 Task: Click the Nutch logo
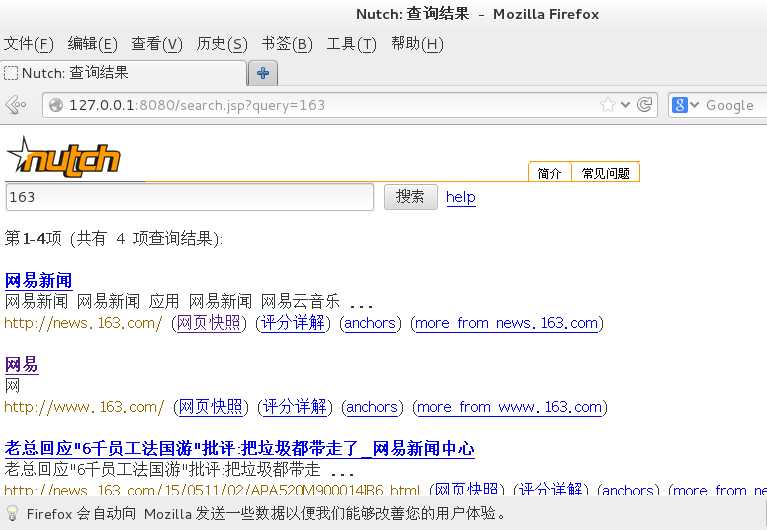point(64,158)
